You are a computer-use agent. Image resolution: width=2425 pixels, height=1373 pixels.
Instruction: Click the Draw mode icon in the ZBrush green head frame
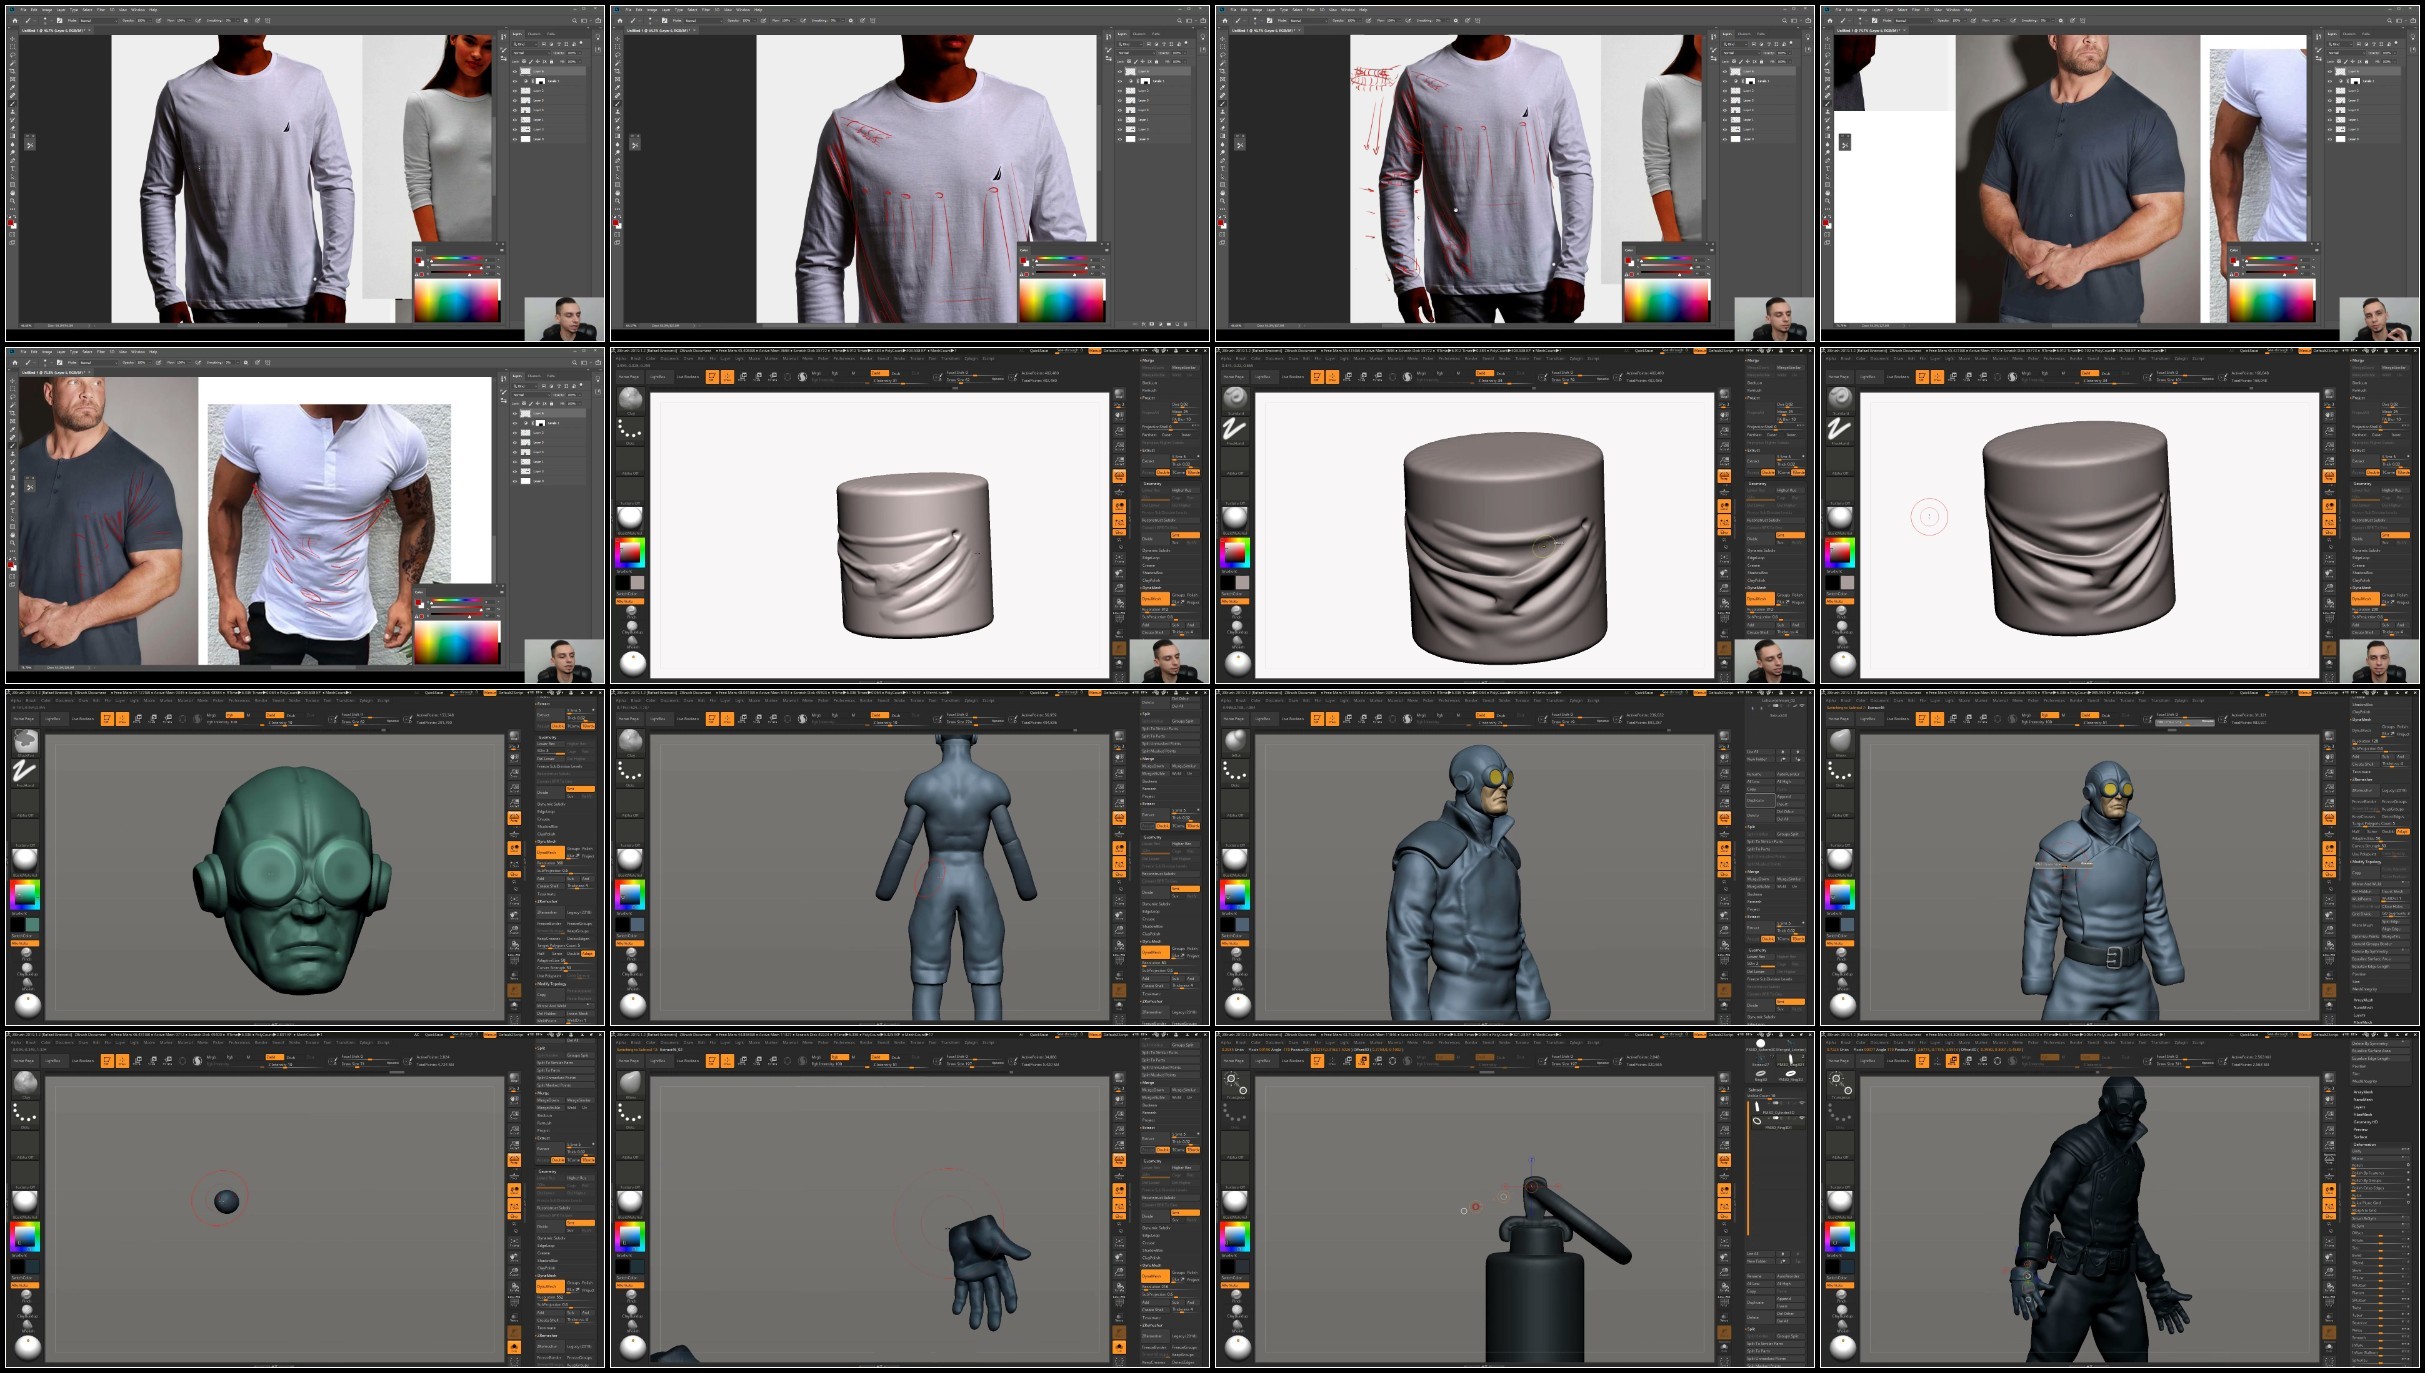122,719
